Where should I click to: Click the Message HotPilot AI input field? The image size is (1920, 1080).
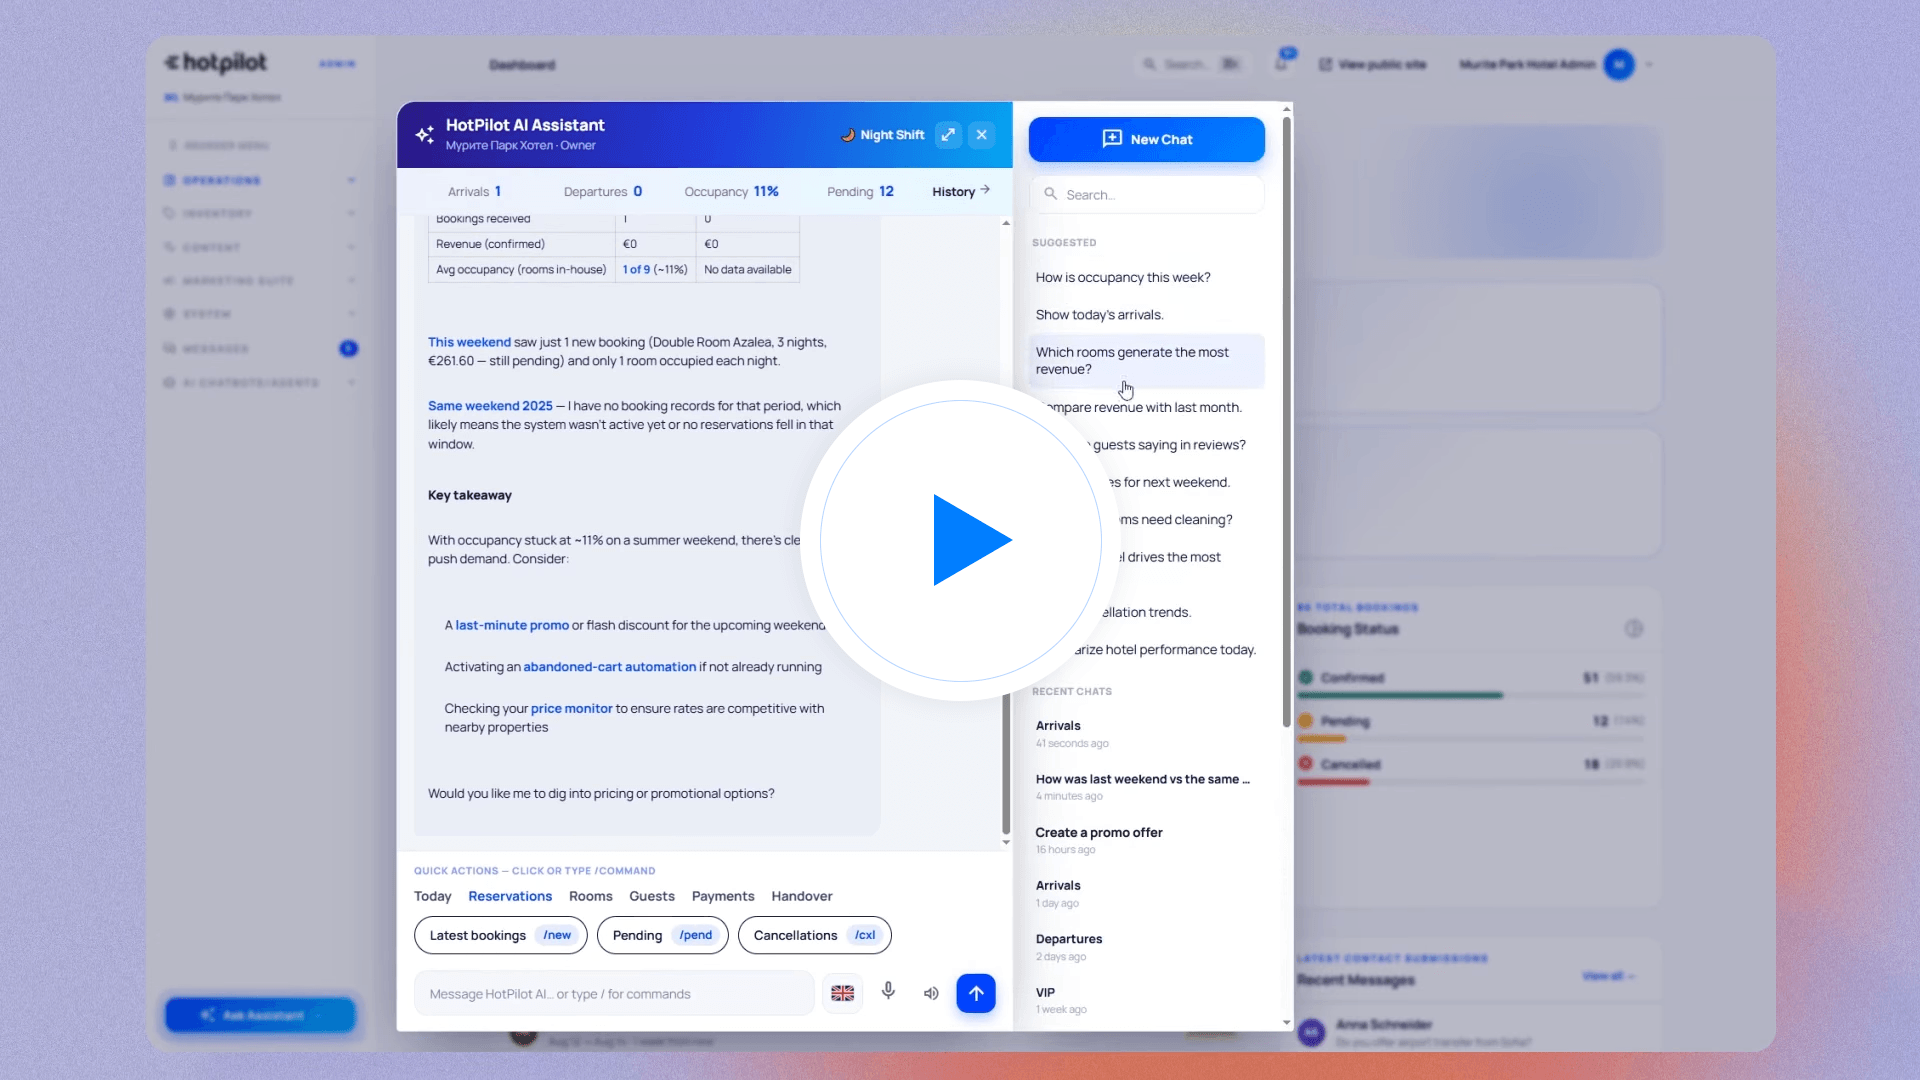click(x=614, y=994)
